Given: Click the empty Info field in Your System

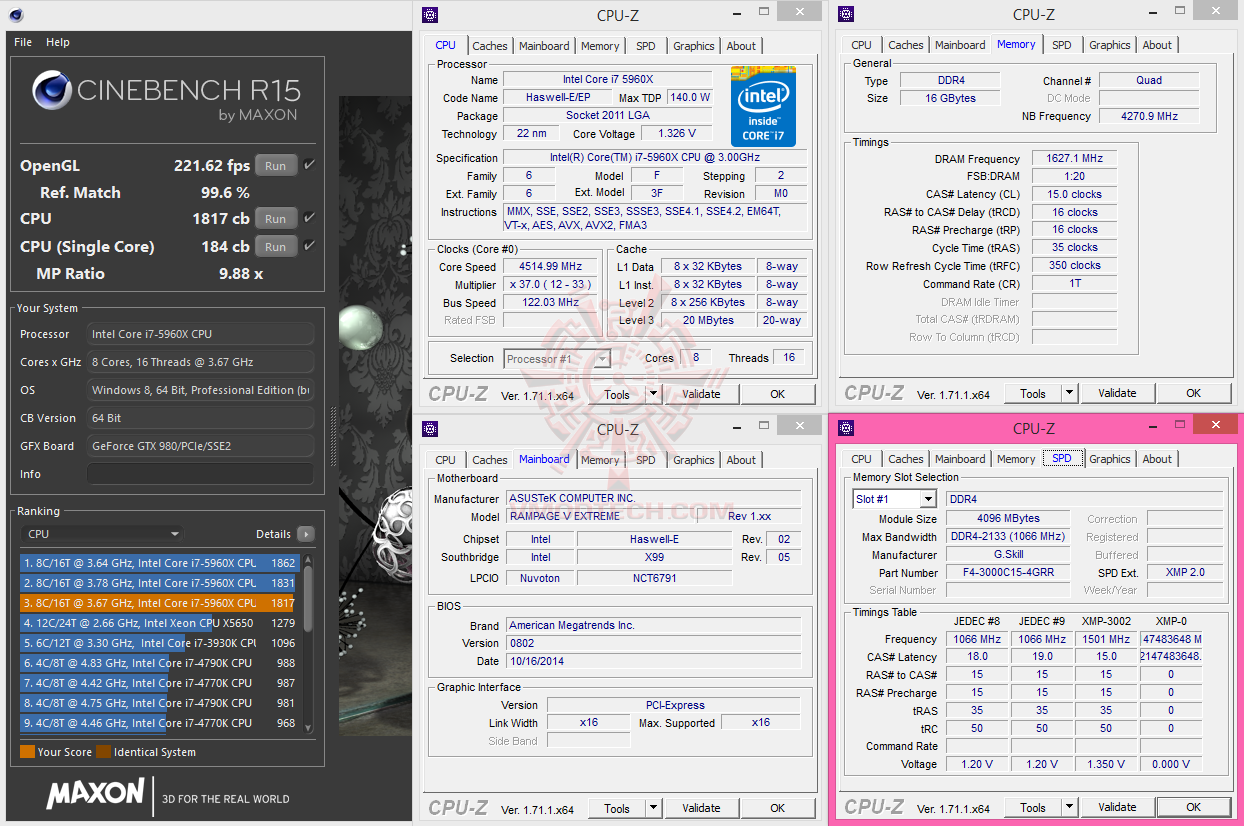Looking at the screenshot, I should pos(200,474).
